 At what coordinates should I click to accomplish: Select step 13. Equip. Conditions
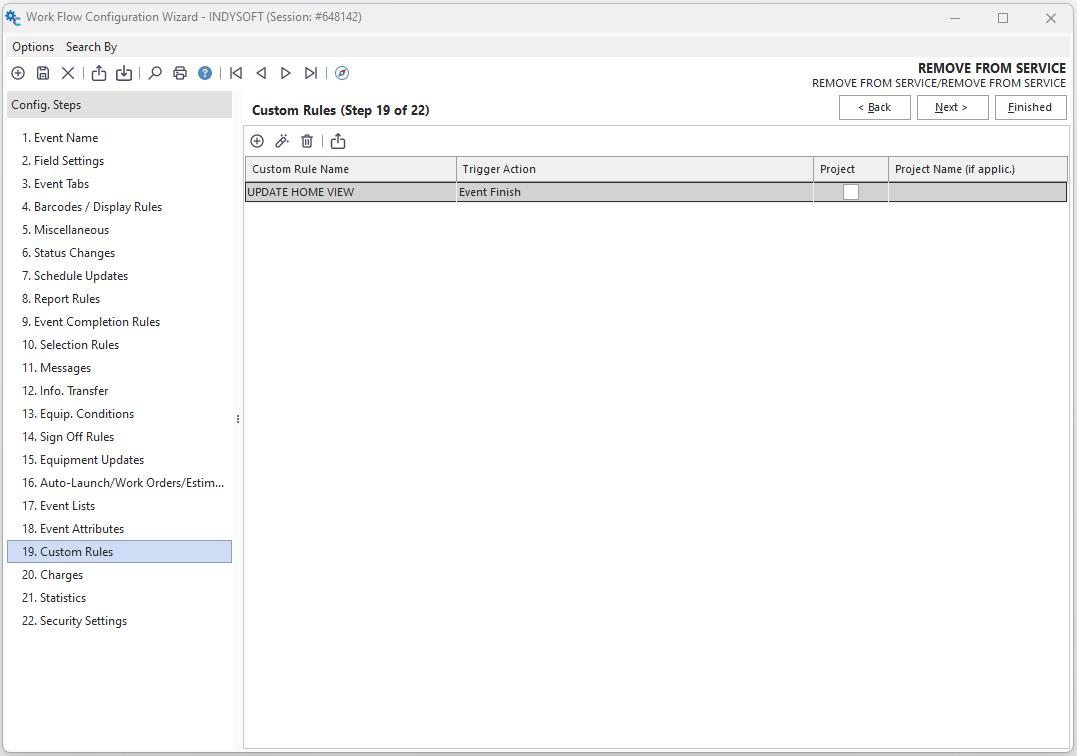120,414
